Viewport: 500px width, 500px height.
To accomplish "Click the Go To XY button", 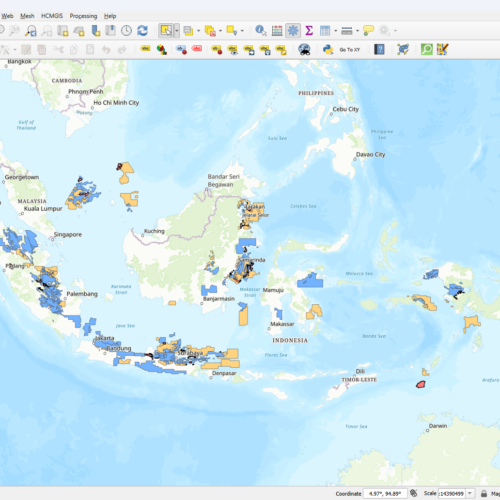I will (x=350, y=50).
